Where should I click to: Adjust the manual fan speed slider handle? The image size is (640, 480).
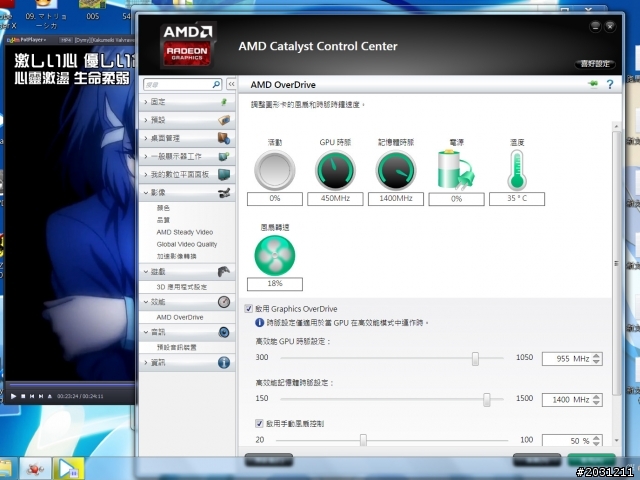tap(363, 440)
